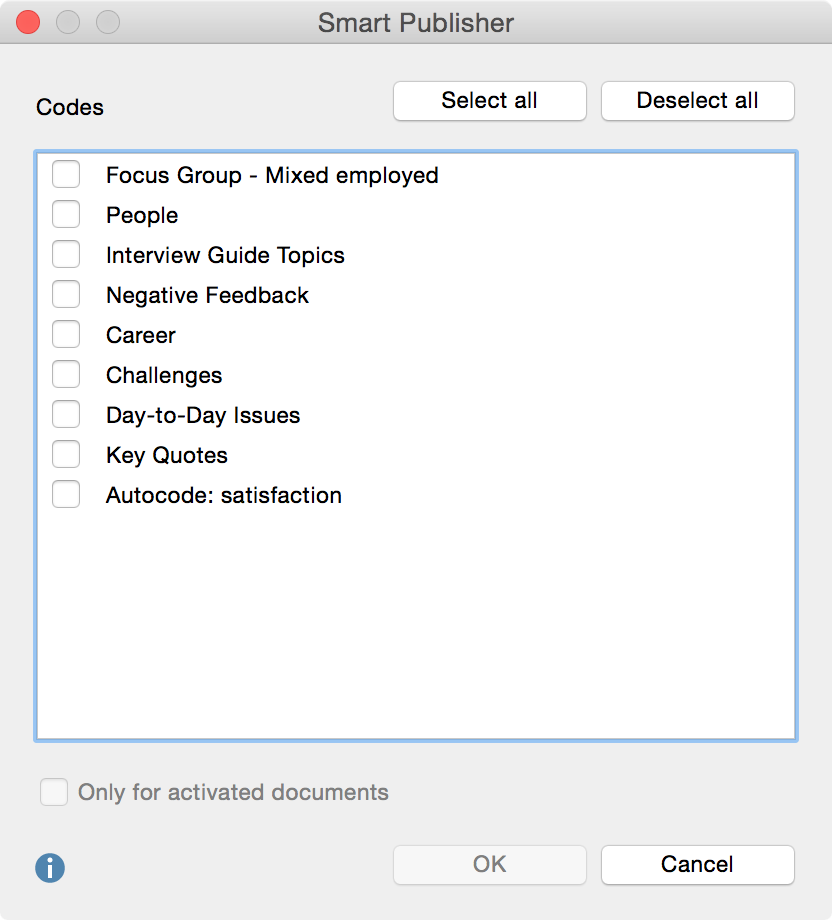This screenshot has height=920, width=832.
Task: Toggle the Career code checkbox
Action: pos(66,335)
